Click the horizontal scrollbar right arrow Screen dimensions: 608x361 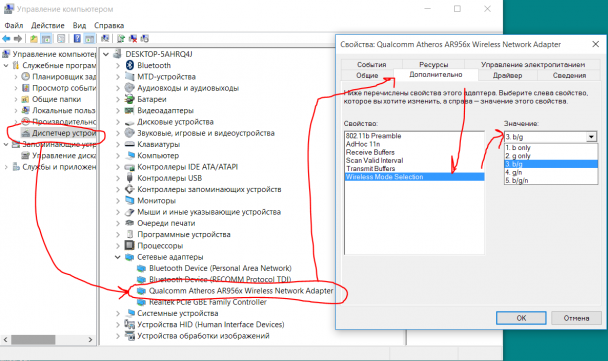[90, 340]
